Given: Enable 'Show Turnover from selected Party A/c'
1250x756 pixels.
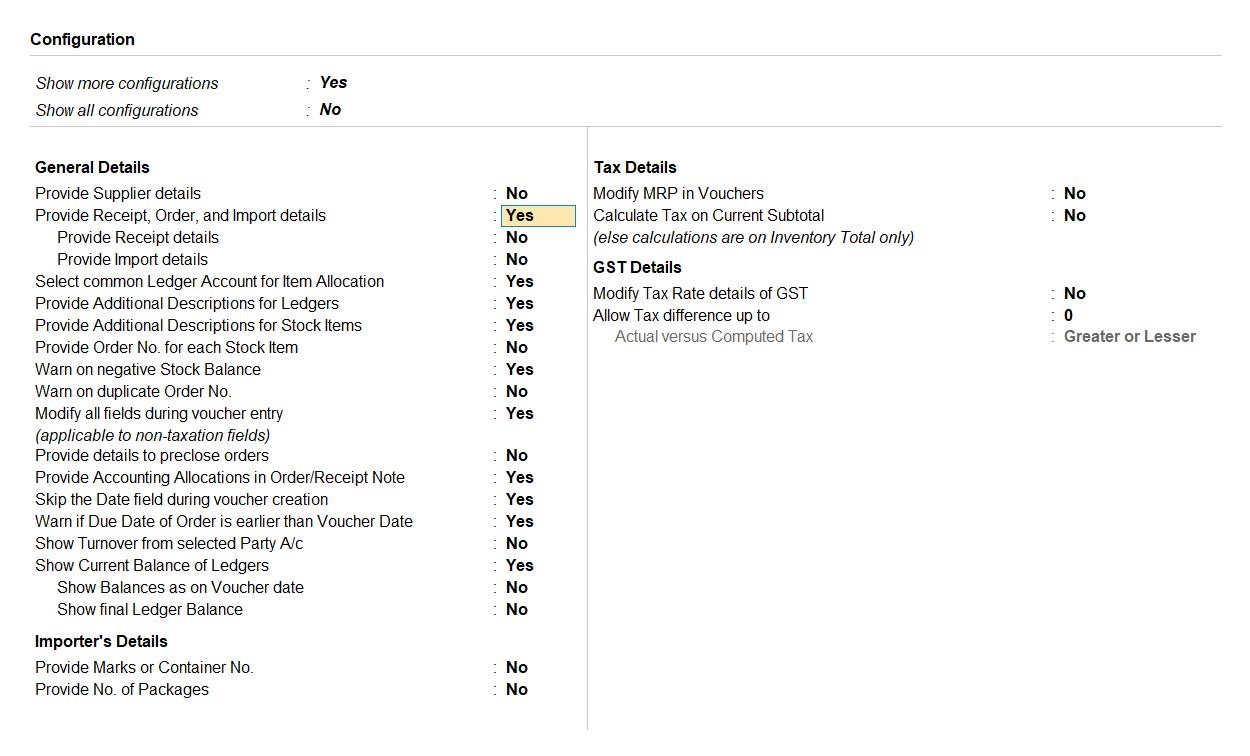Looking at the screenshot, I should [x=516, y=544].
